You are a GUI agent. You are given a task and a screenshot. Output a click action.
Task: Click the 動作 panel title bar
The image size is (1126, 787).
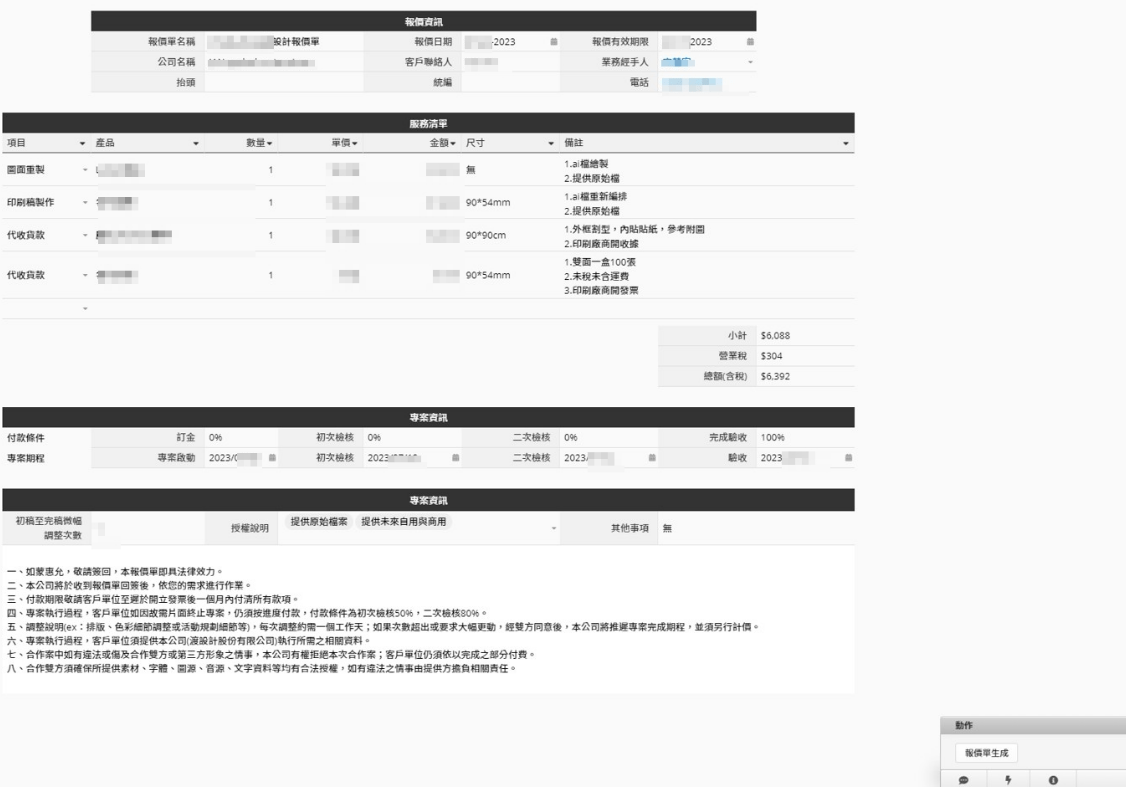click(1033, 725)
